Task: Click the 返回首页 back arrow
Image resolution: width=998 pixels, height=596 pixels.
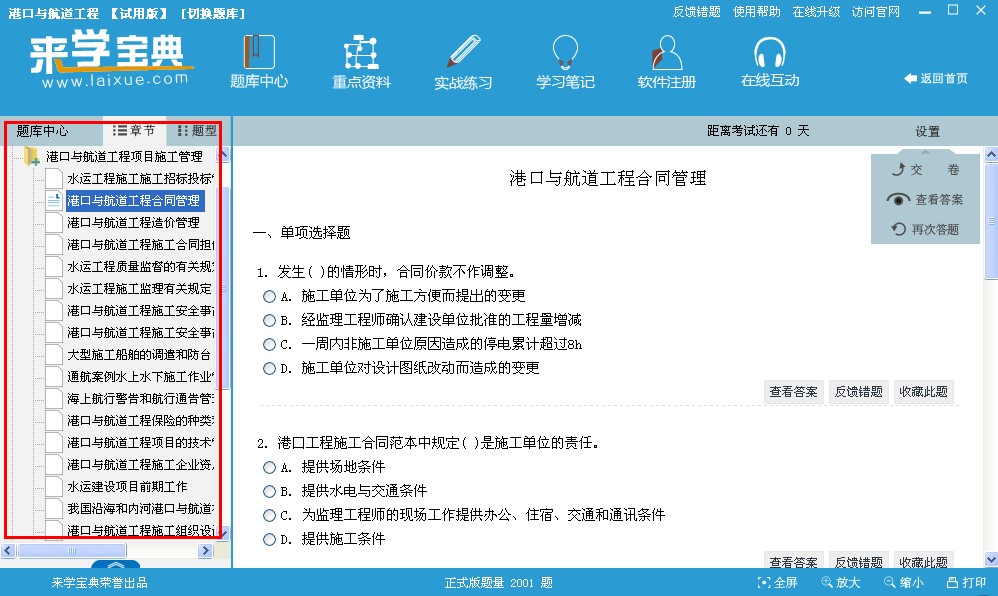Action: tap(910, 78)
